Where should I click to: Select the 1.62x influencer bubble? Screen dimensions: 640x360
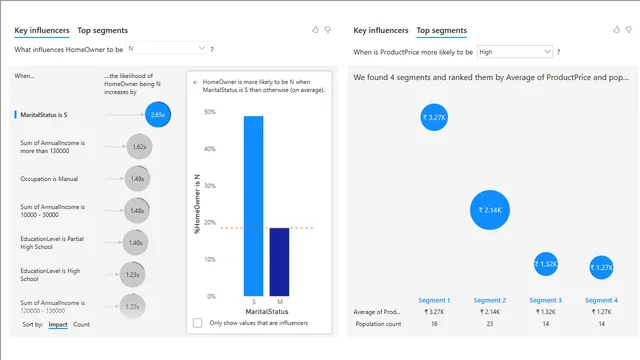click(139, 146)
